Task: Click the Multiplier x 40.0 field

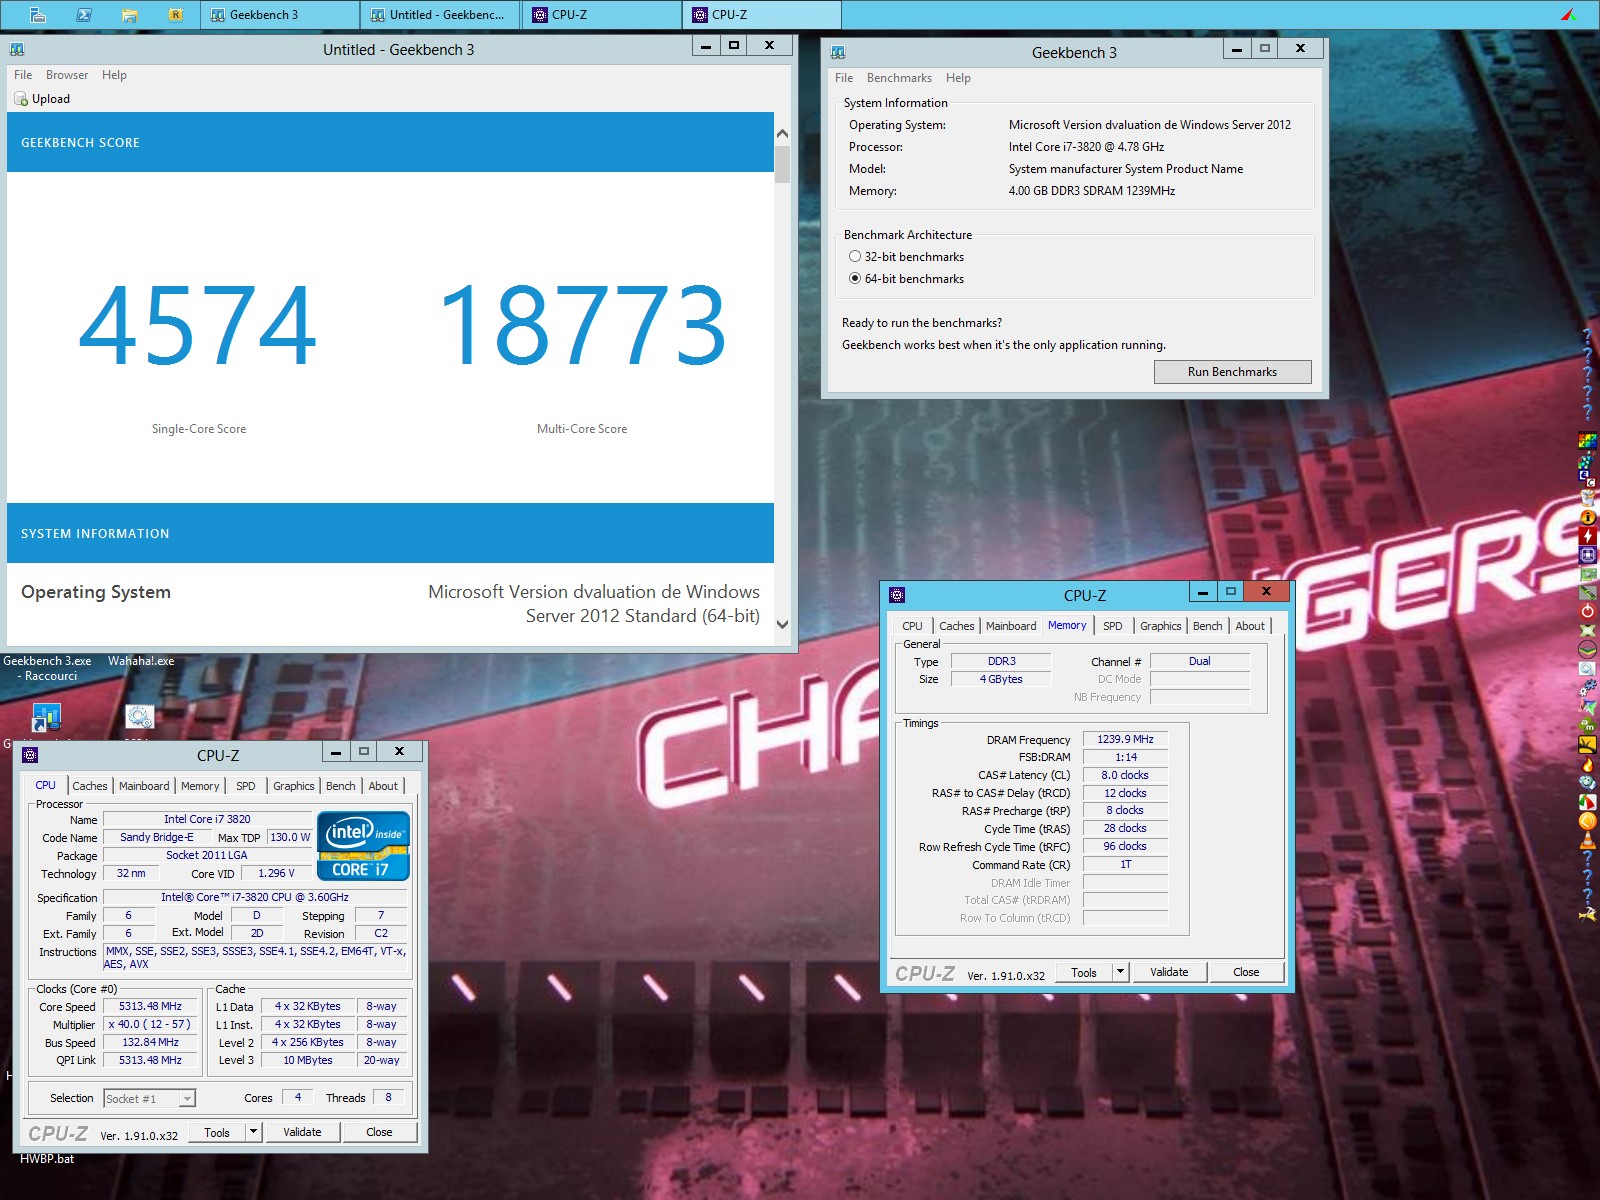Action: pos(150,1025)
